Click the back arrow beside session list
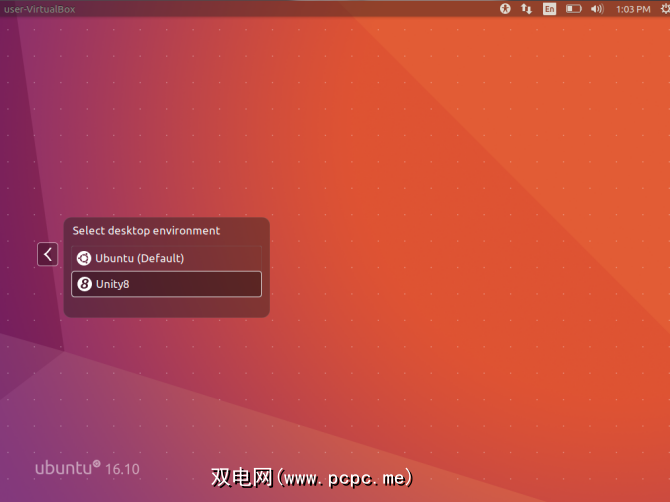 pos(47,255)
